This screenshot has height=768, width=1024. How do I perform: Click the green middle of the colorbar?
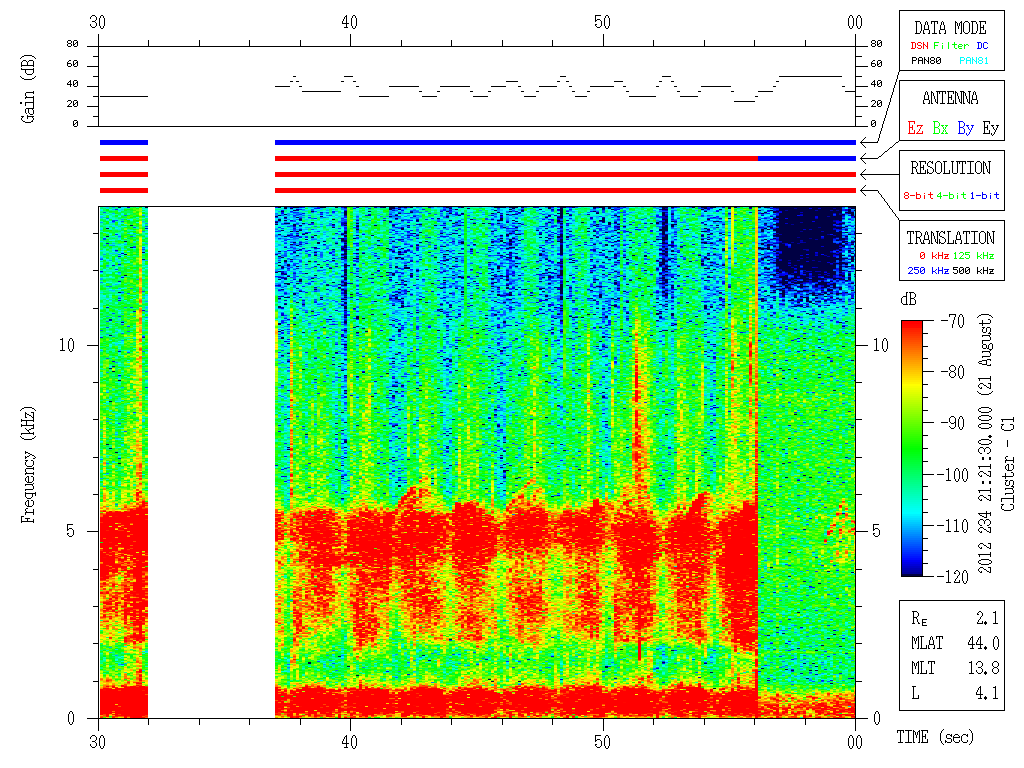(912, 451)
